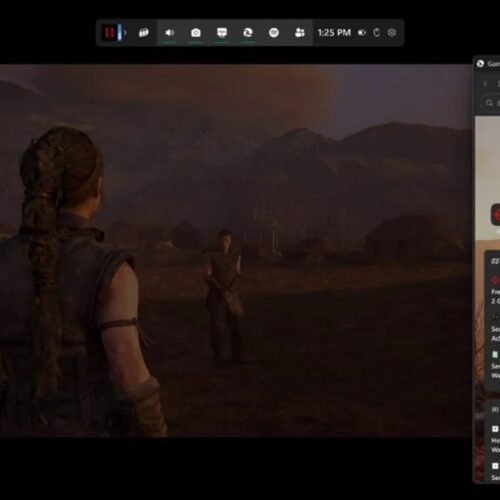Click the 1:25 PM clock
Viewport: 500px width, 500px height.
334,33
